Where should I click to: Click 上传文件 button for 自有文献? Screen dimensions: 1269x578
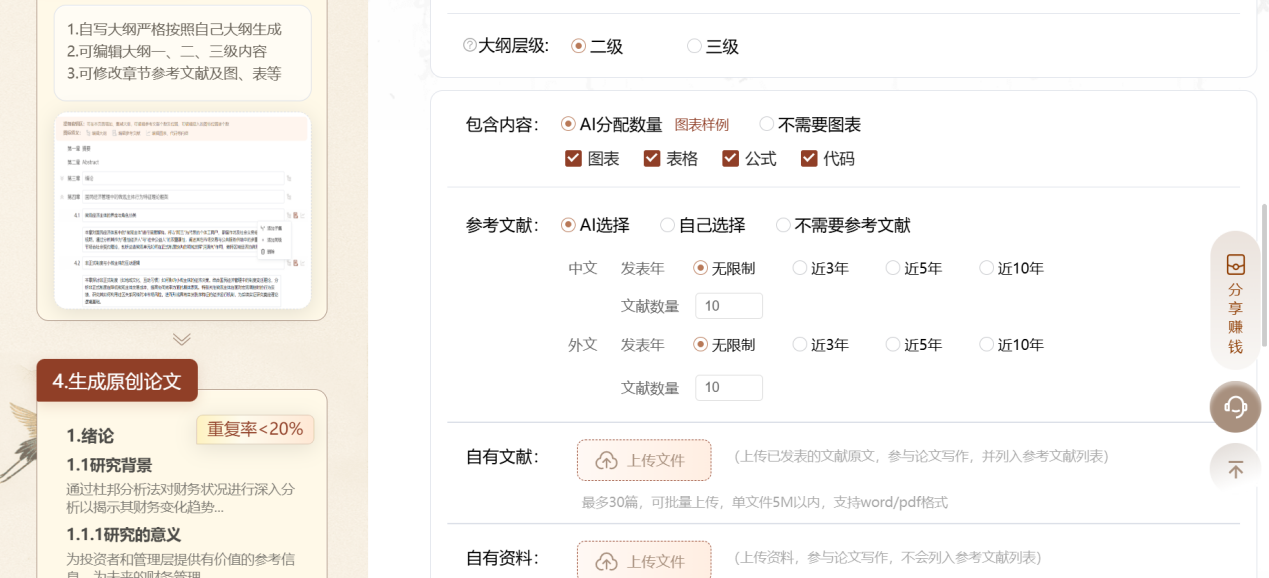644,460
